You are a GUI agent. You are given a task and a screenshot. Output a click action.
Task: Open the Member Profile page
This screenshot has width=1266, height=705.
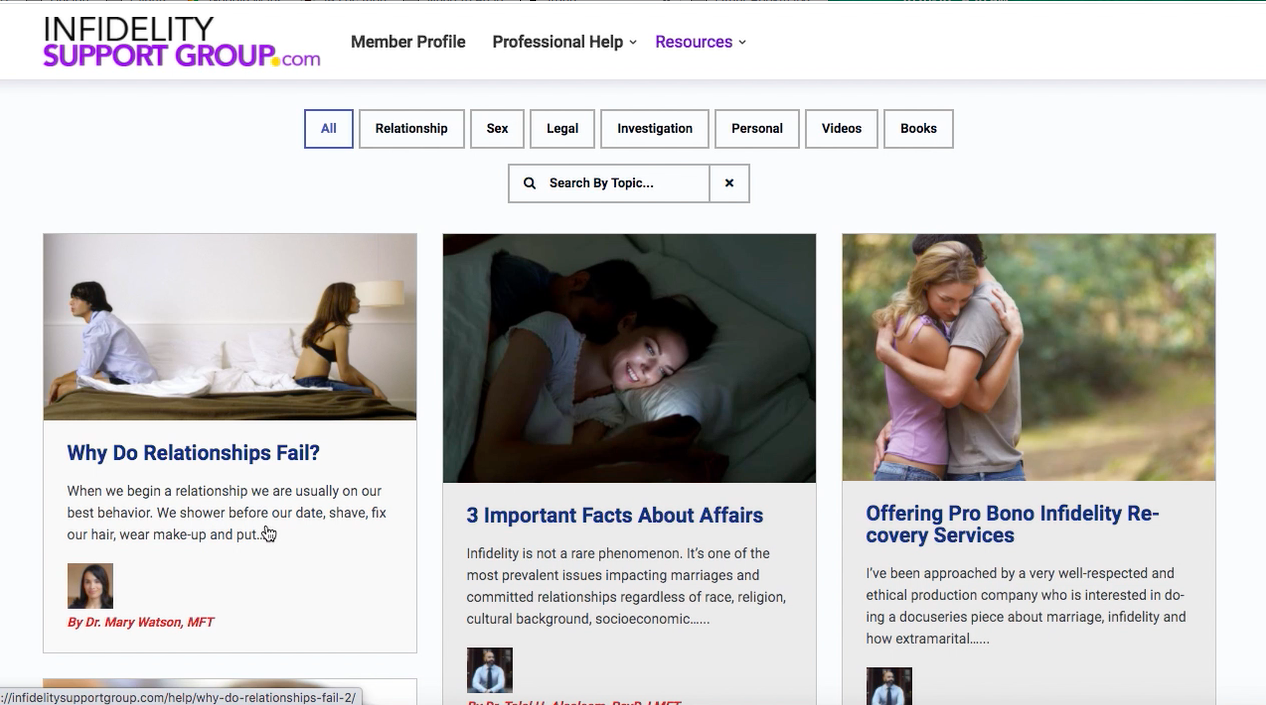(408, 42)
